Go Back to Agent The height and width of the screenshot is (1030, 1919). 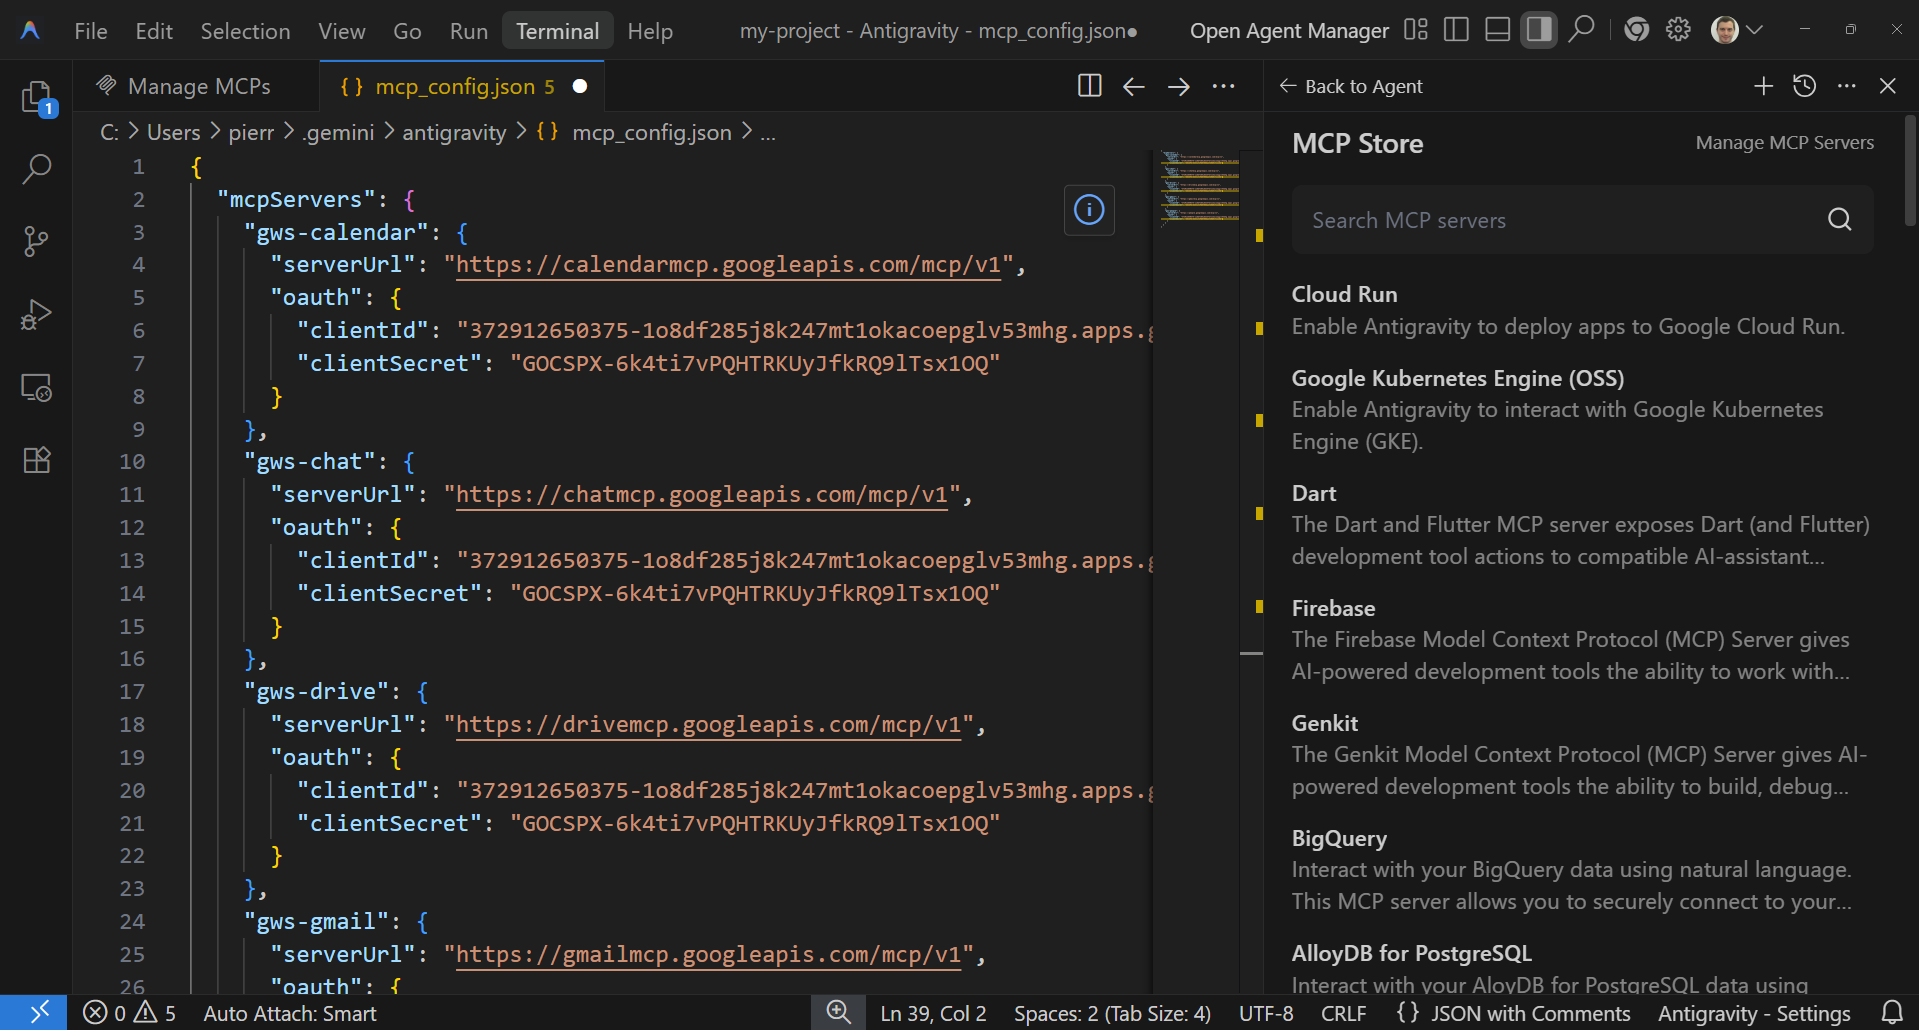click(1350, 86)
